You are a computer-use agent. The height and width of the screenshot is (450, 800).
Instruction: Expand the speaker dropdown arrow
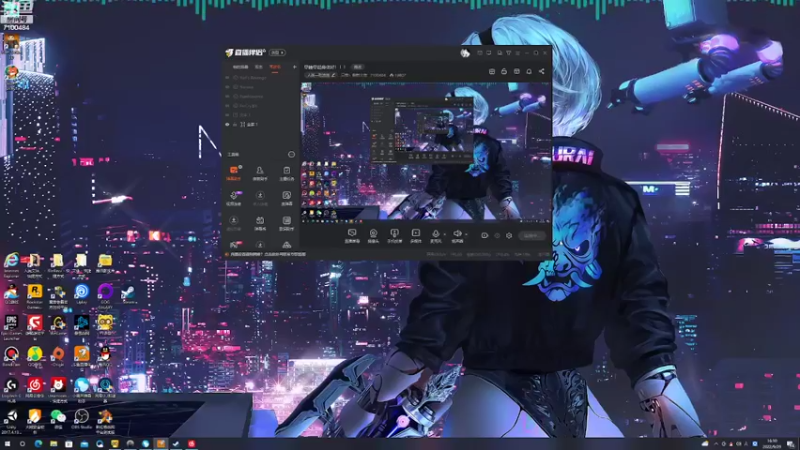[466, 234]
